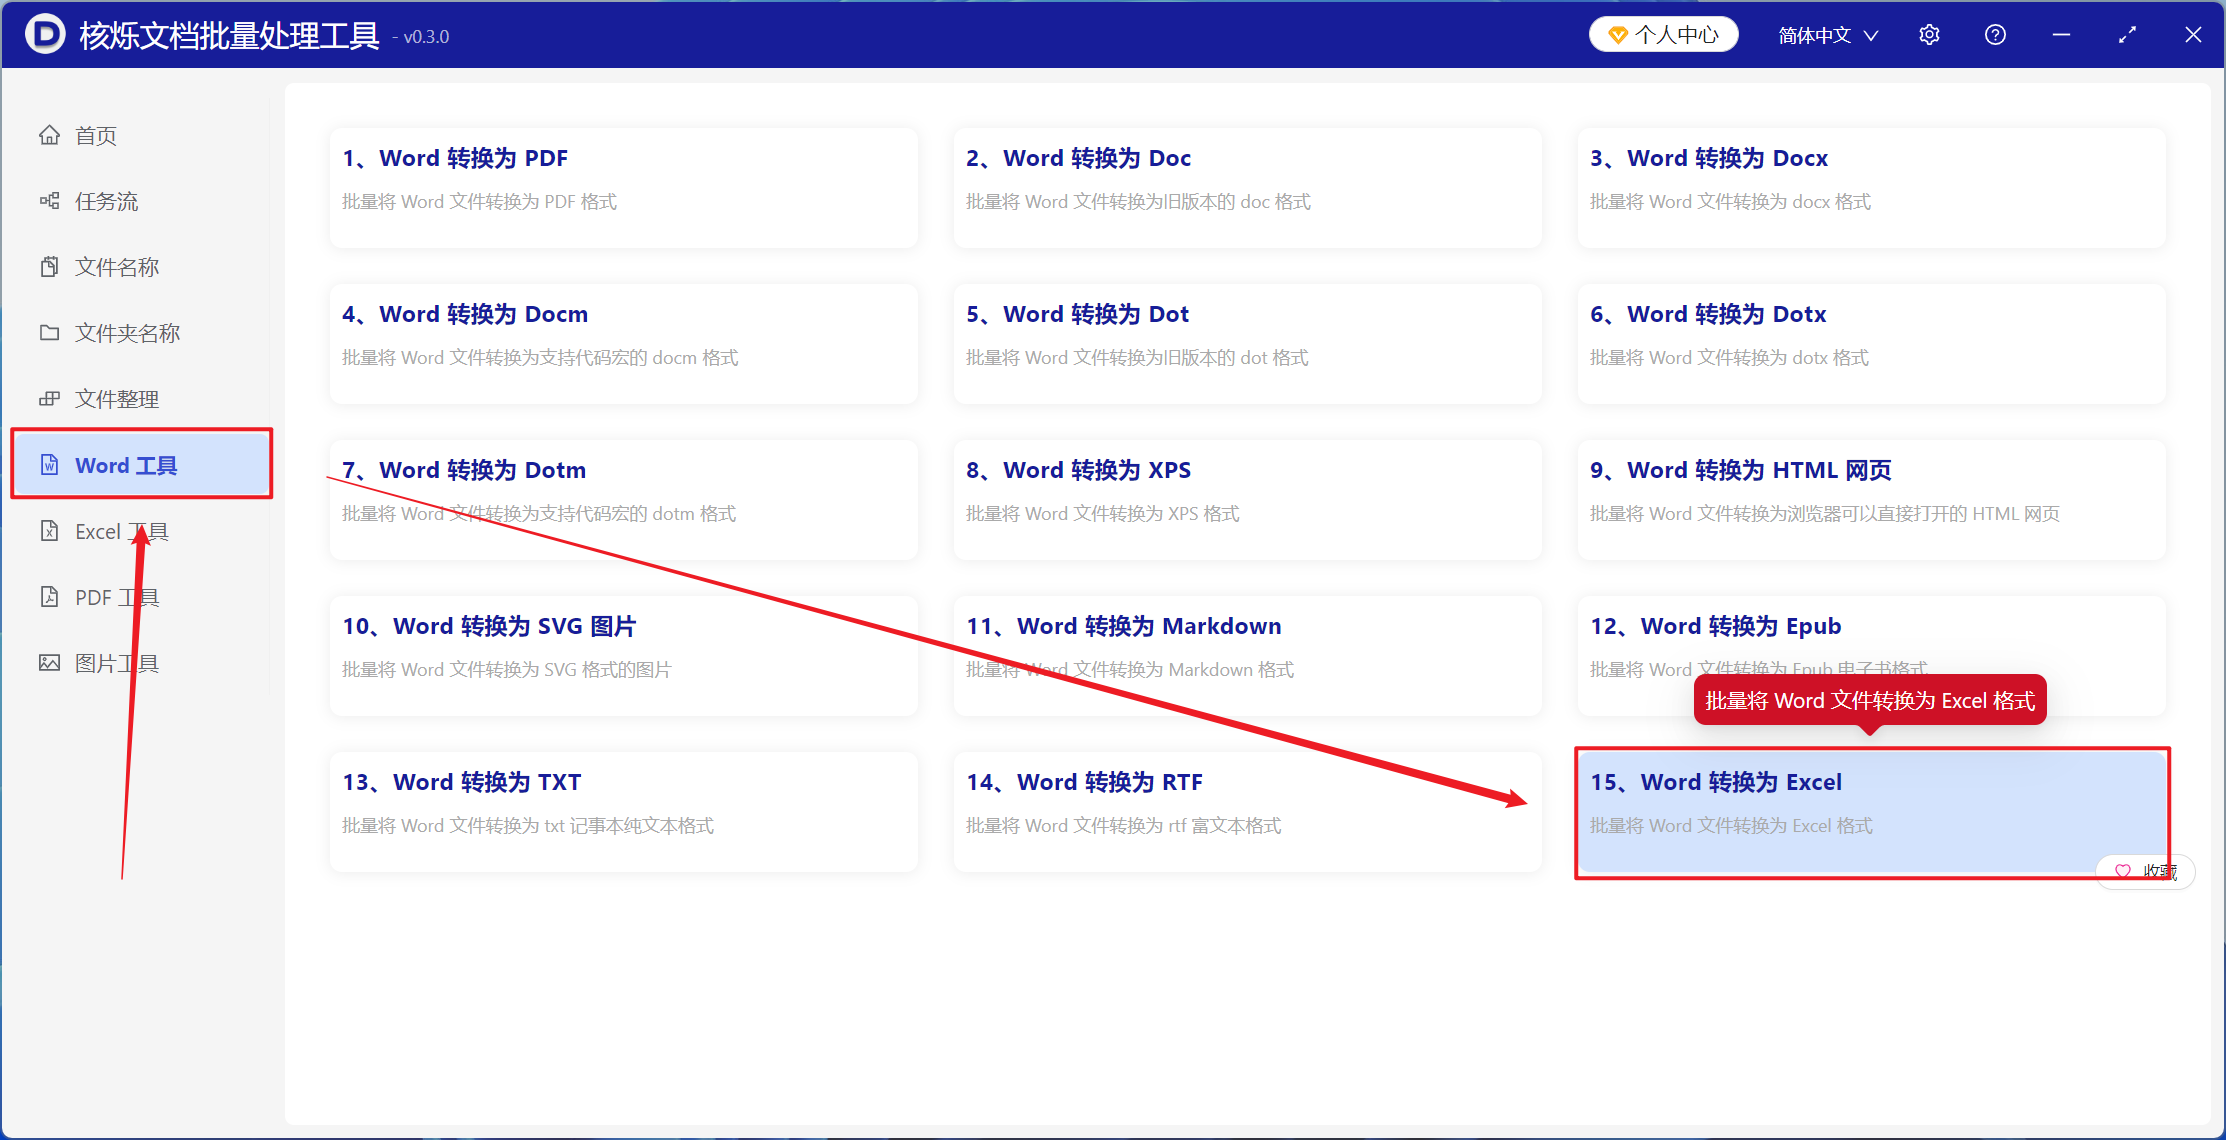Maximize the window with expand arrows
This screenshot has height=1140, width=2226.
coord(2127,35)
